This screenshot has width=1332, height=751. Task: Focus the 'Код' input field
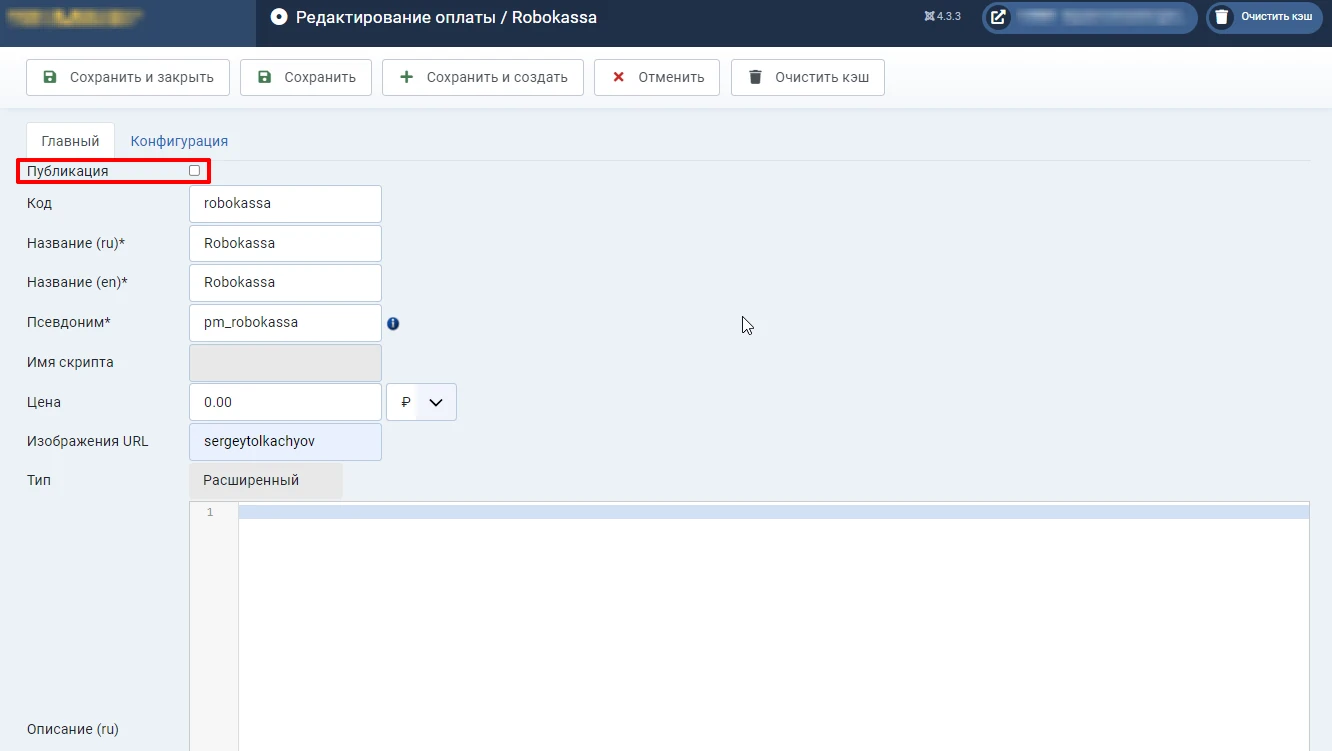(285, 203)
